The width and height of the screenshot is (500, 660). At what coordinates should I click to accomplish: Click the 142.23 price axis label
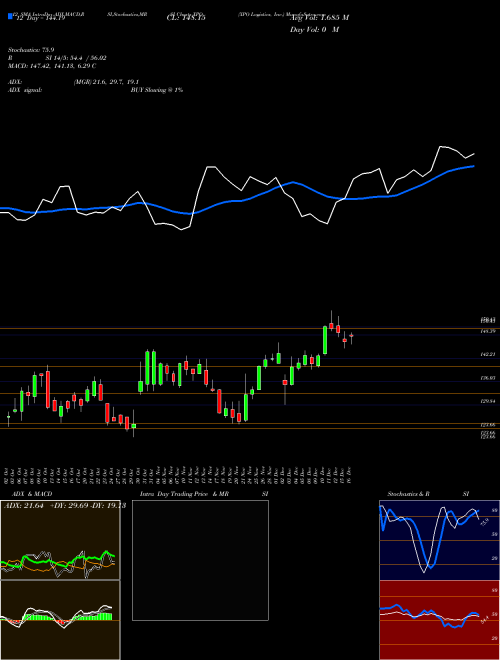(x=488, y=355)
